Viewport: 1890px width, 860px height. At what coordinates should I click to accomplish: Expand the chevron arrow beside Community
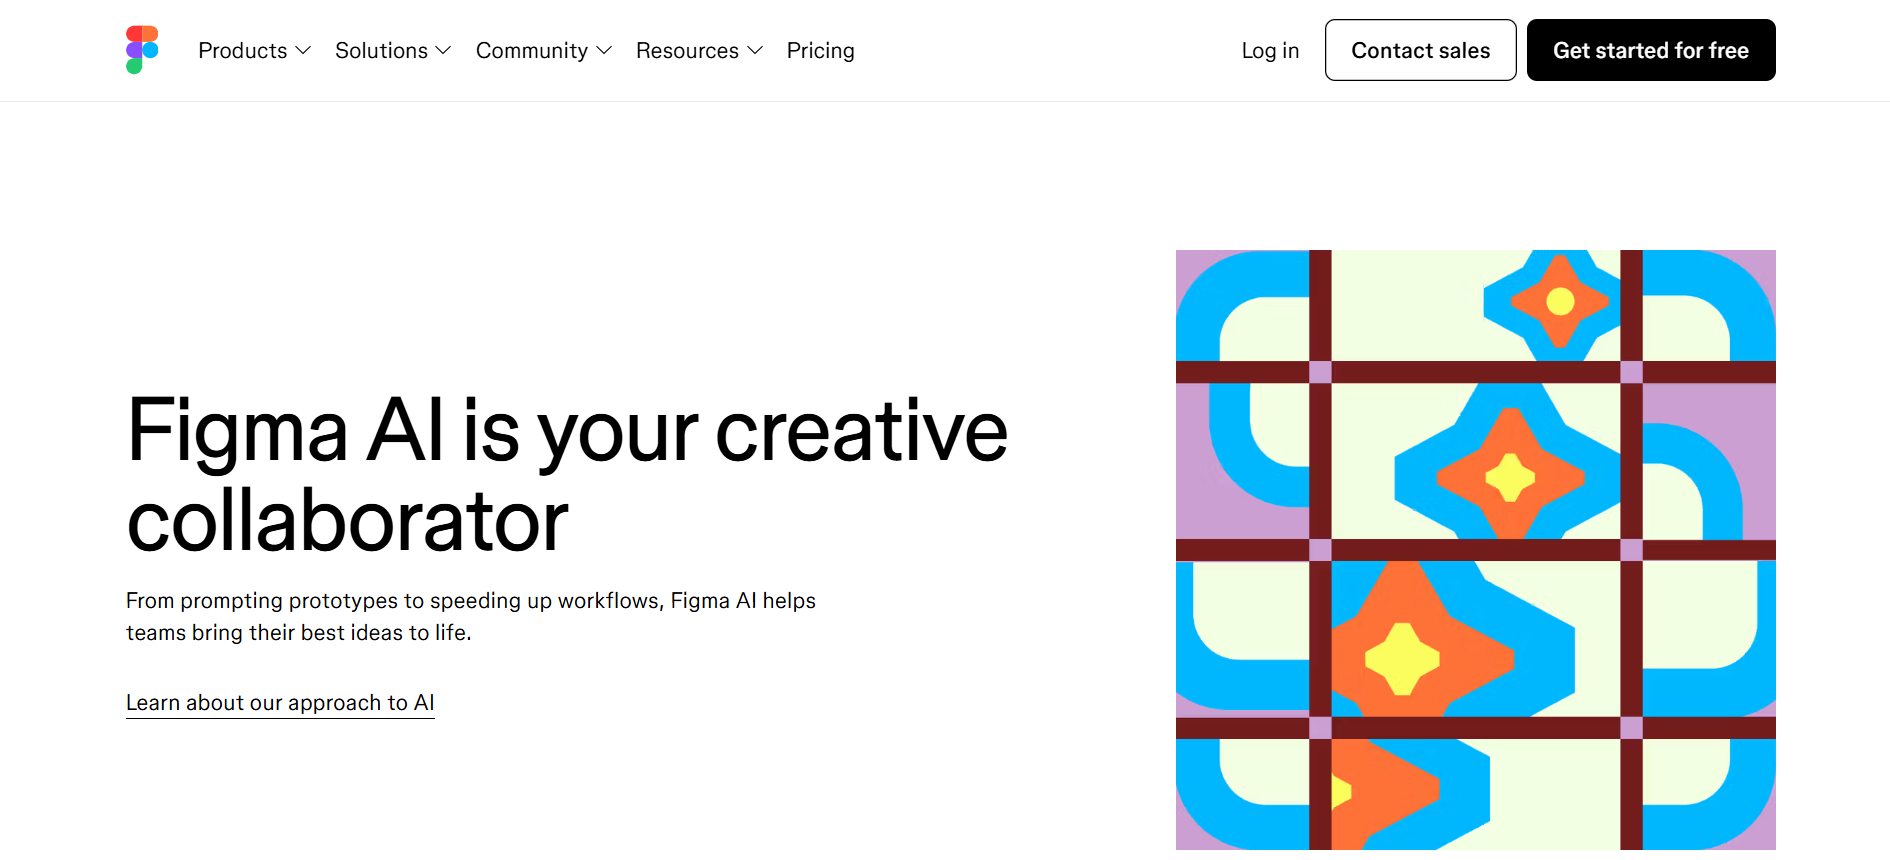coord(604,50)
